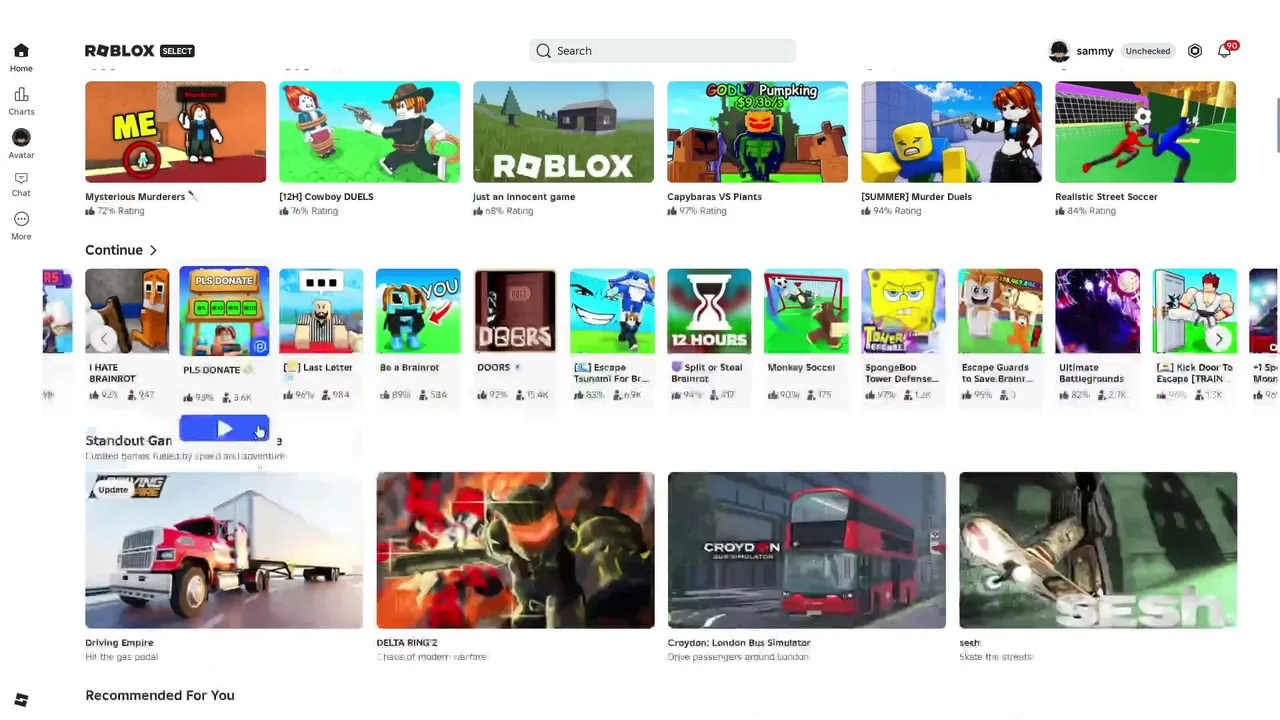Click the DELTA RING 2 title text

[407, 643]
